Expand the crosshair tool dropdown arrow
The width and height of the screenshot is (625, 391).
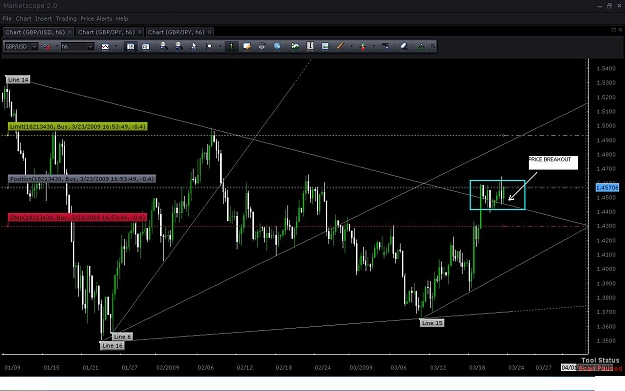pyautogui.click(x=220, y=47)
